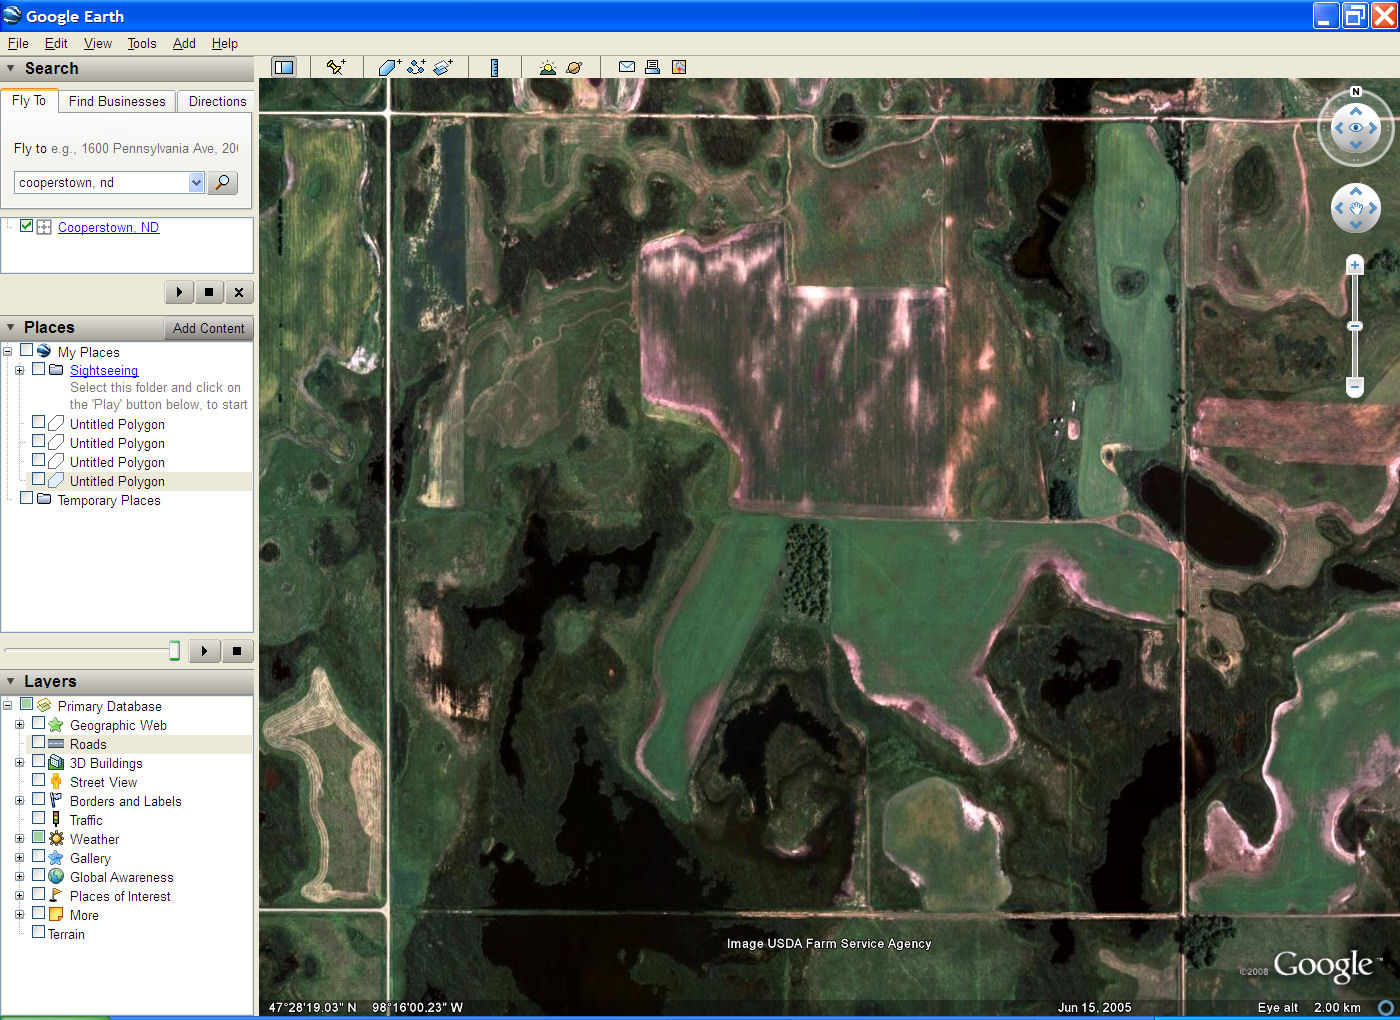Enable the Traffic layer checkbox

[x=39, y=818]
